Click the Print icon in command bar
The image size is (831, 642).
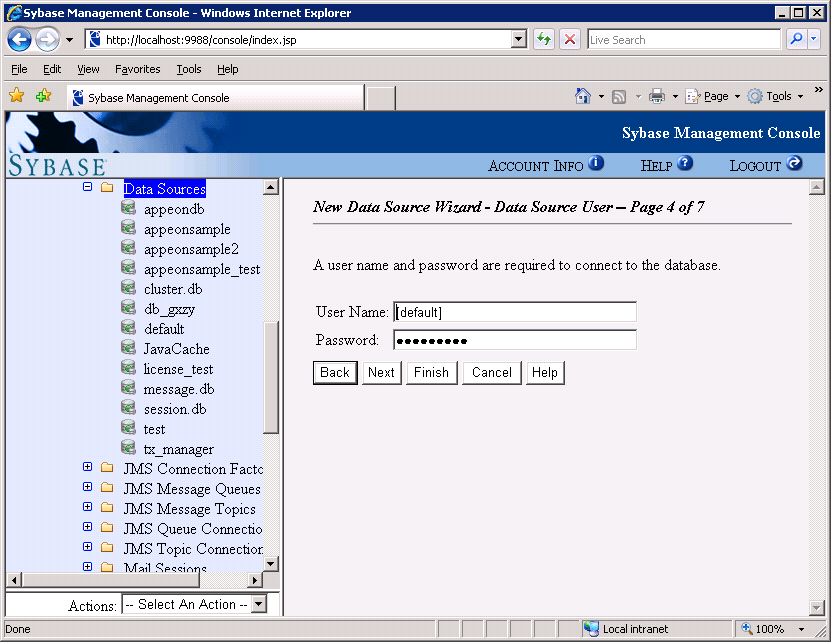click(x=657, y=96)
